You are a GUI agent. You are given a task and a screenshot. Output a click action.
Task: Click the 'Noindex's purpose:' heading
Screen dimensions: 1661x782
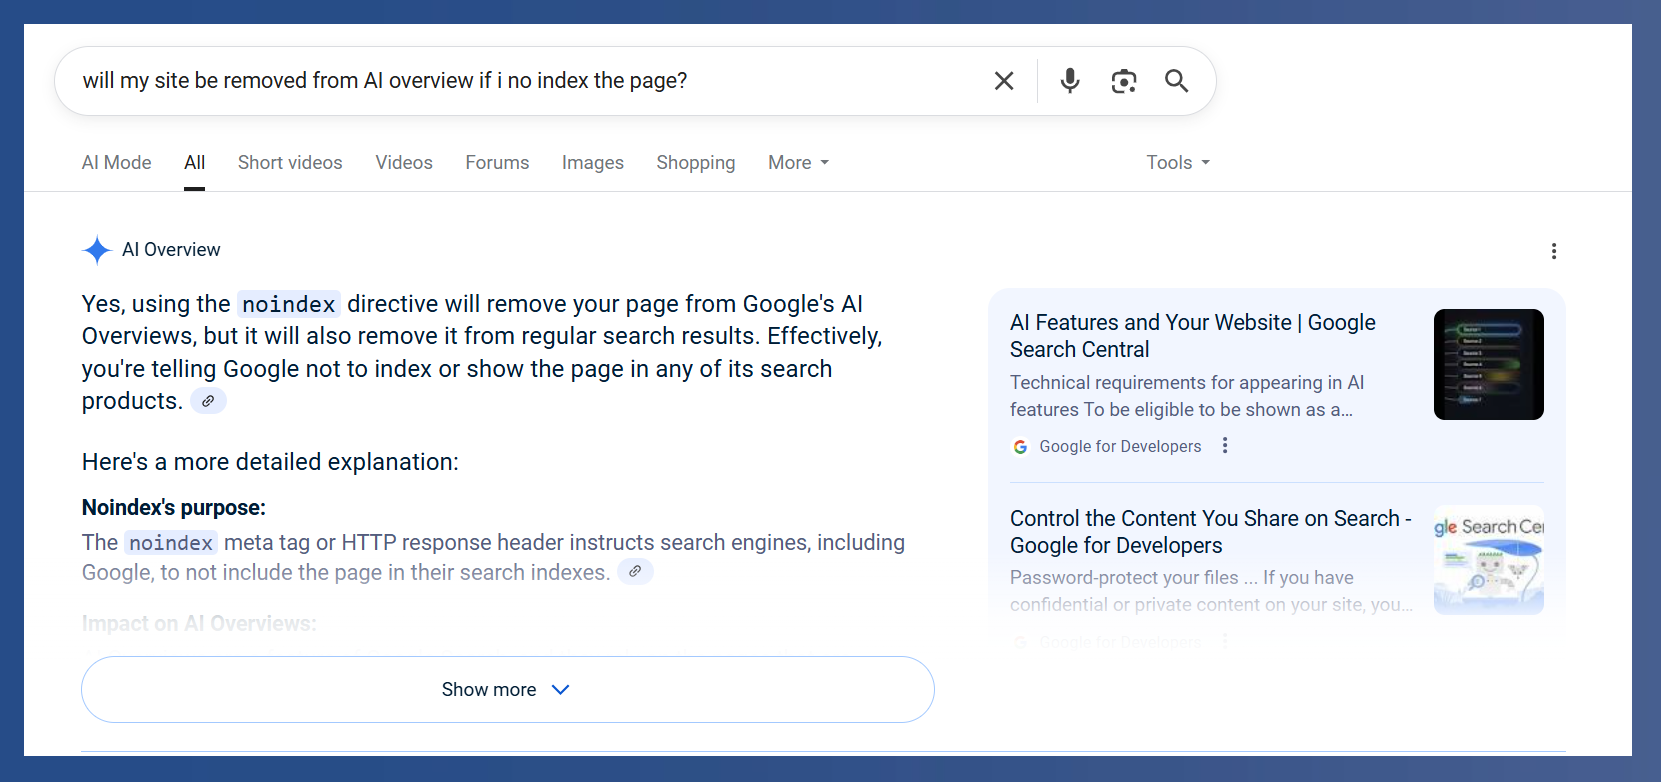(x=174, y=508)
